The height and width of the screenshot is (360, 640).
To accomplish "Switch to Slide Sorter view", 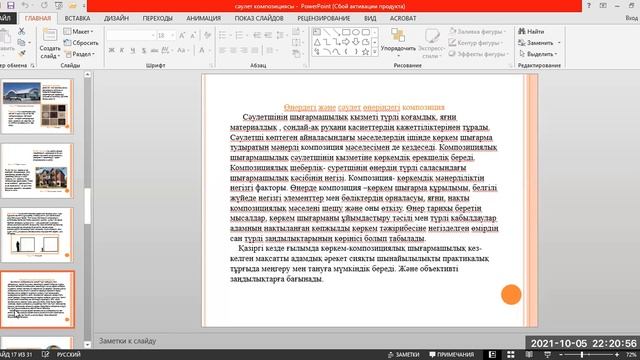I will 511,355.
